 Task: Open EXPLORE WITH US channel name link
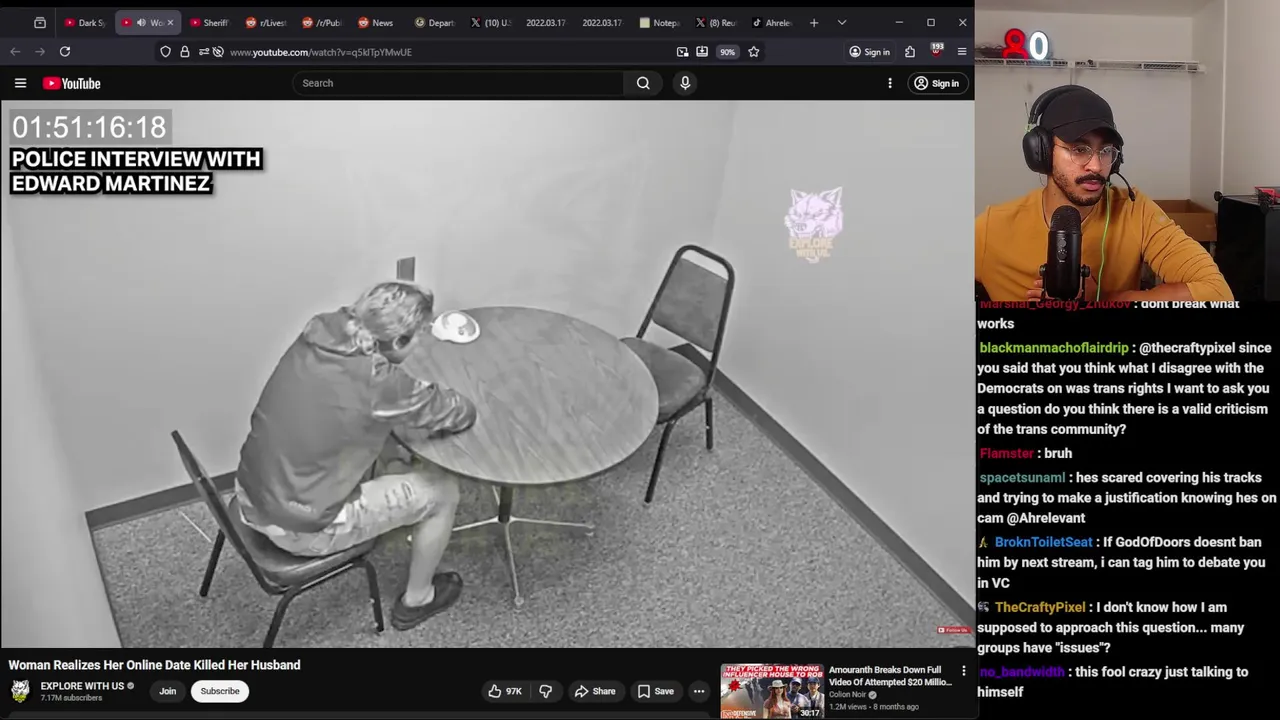(82, 686)
